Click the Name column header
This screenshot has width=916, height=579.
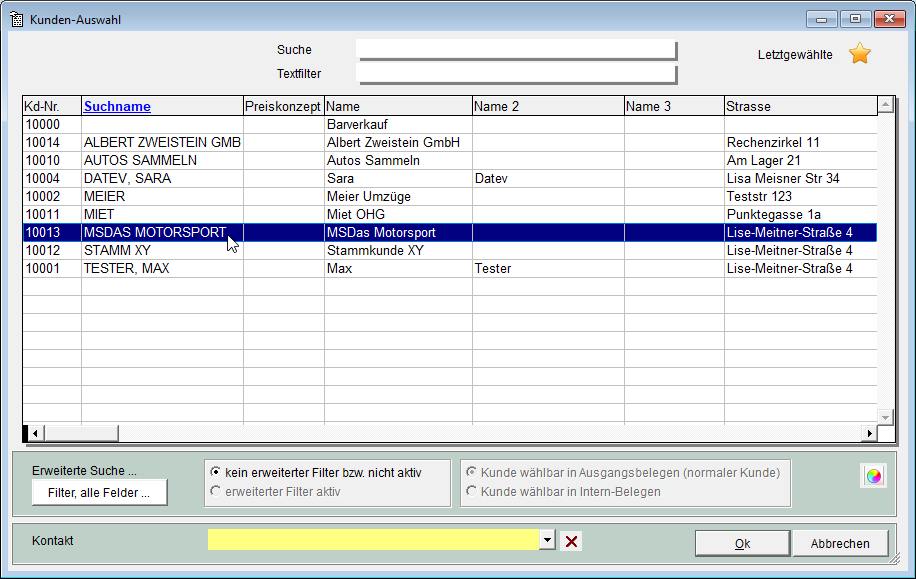click(x=398, y=106)
